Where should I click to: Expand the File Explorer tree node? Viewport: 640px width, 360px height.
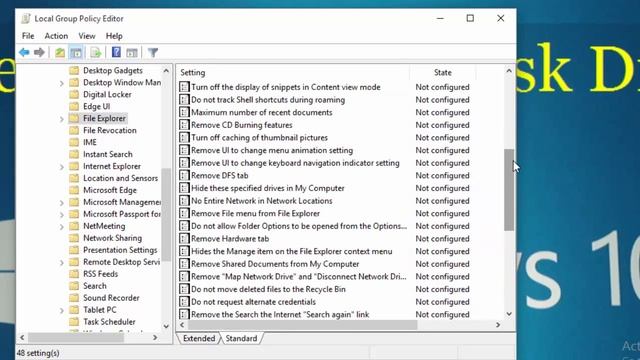pyautogui.click(x=62, y=119)
